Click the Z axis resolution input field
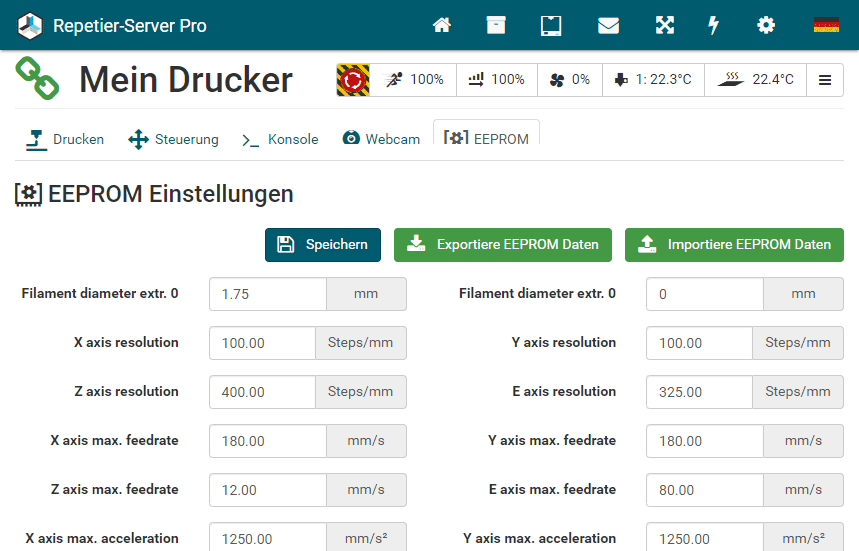This screenshot has width=859, height=551. click(x=262, y=392)
